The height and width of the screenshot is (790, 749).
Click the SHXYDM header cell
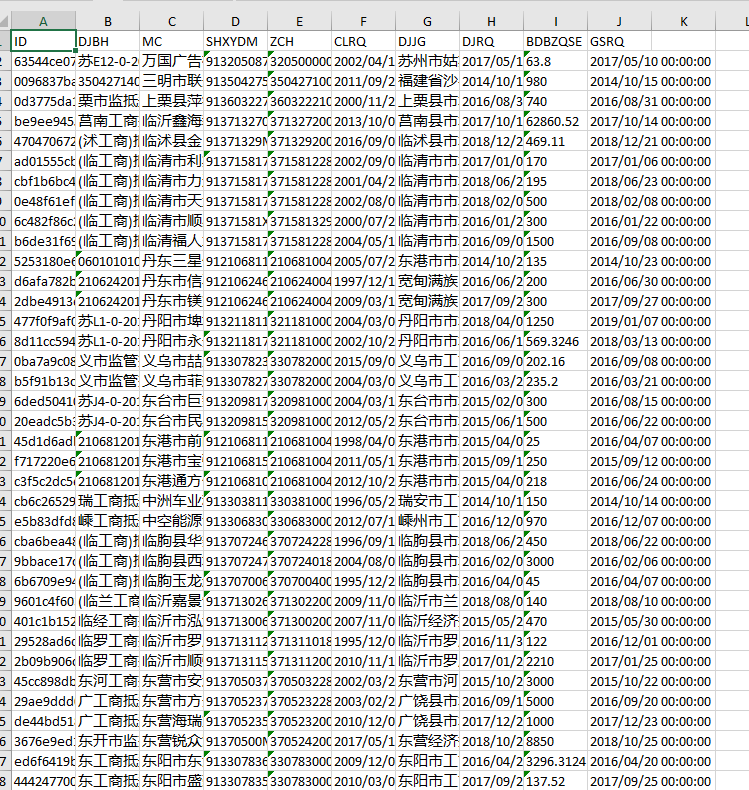pyautogui.click(x=236, y=41)
